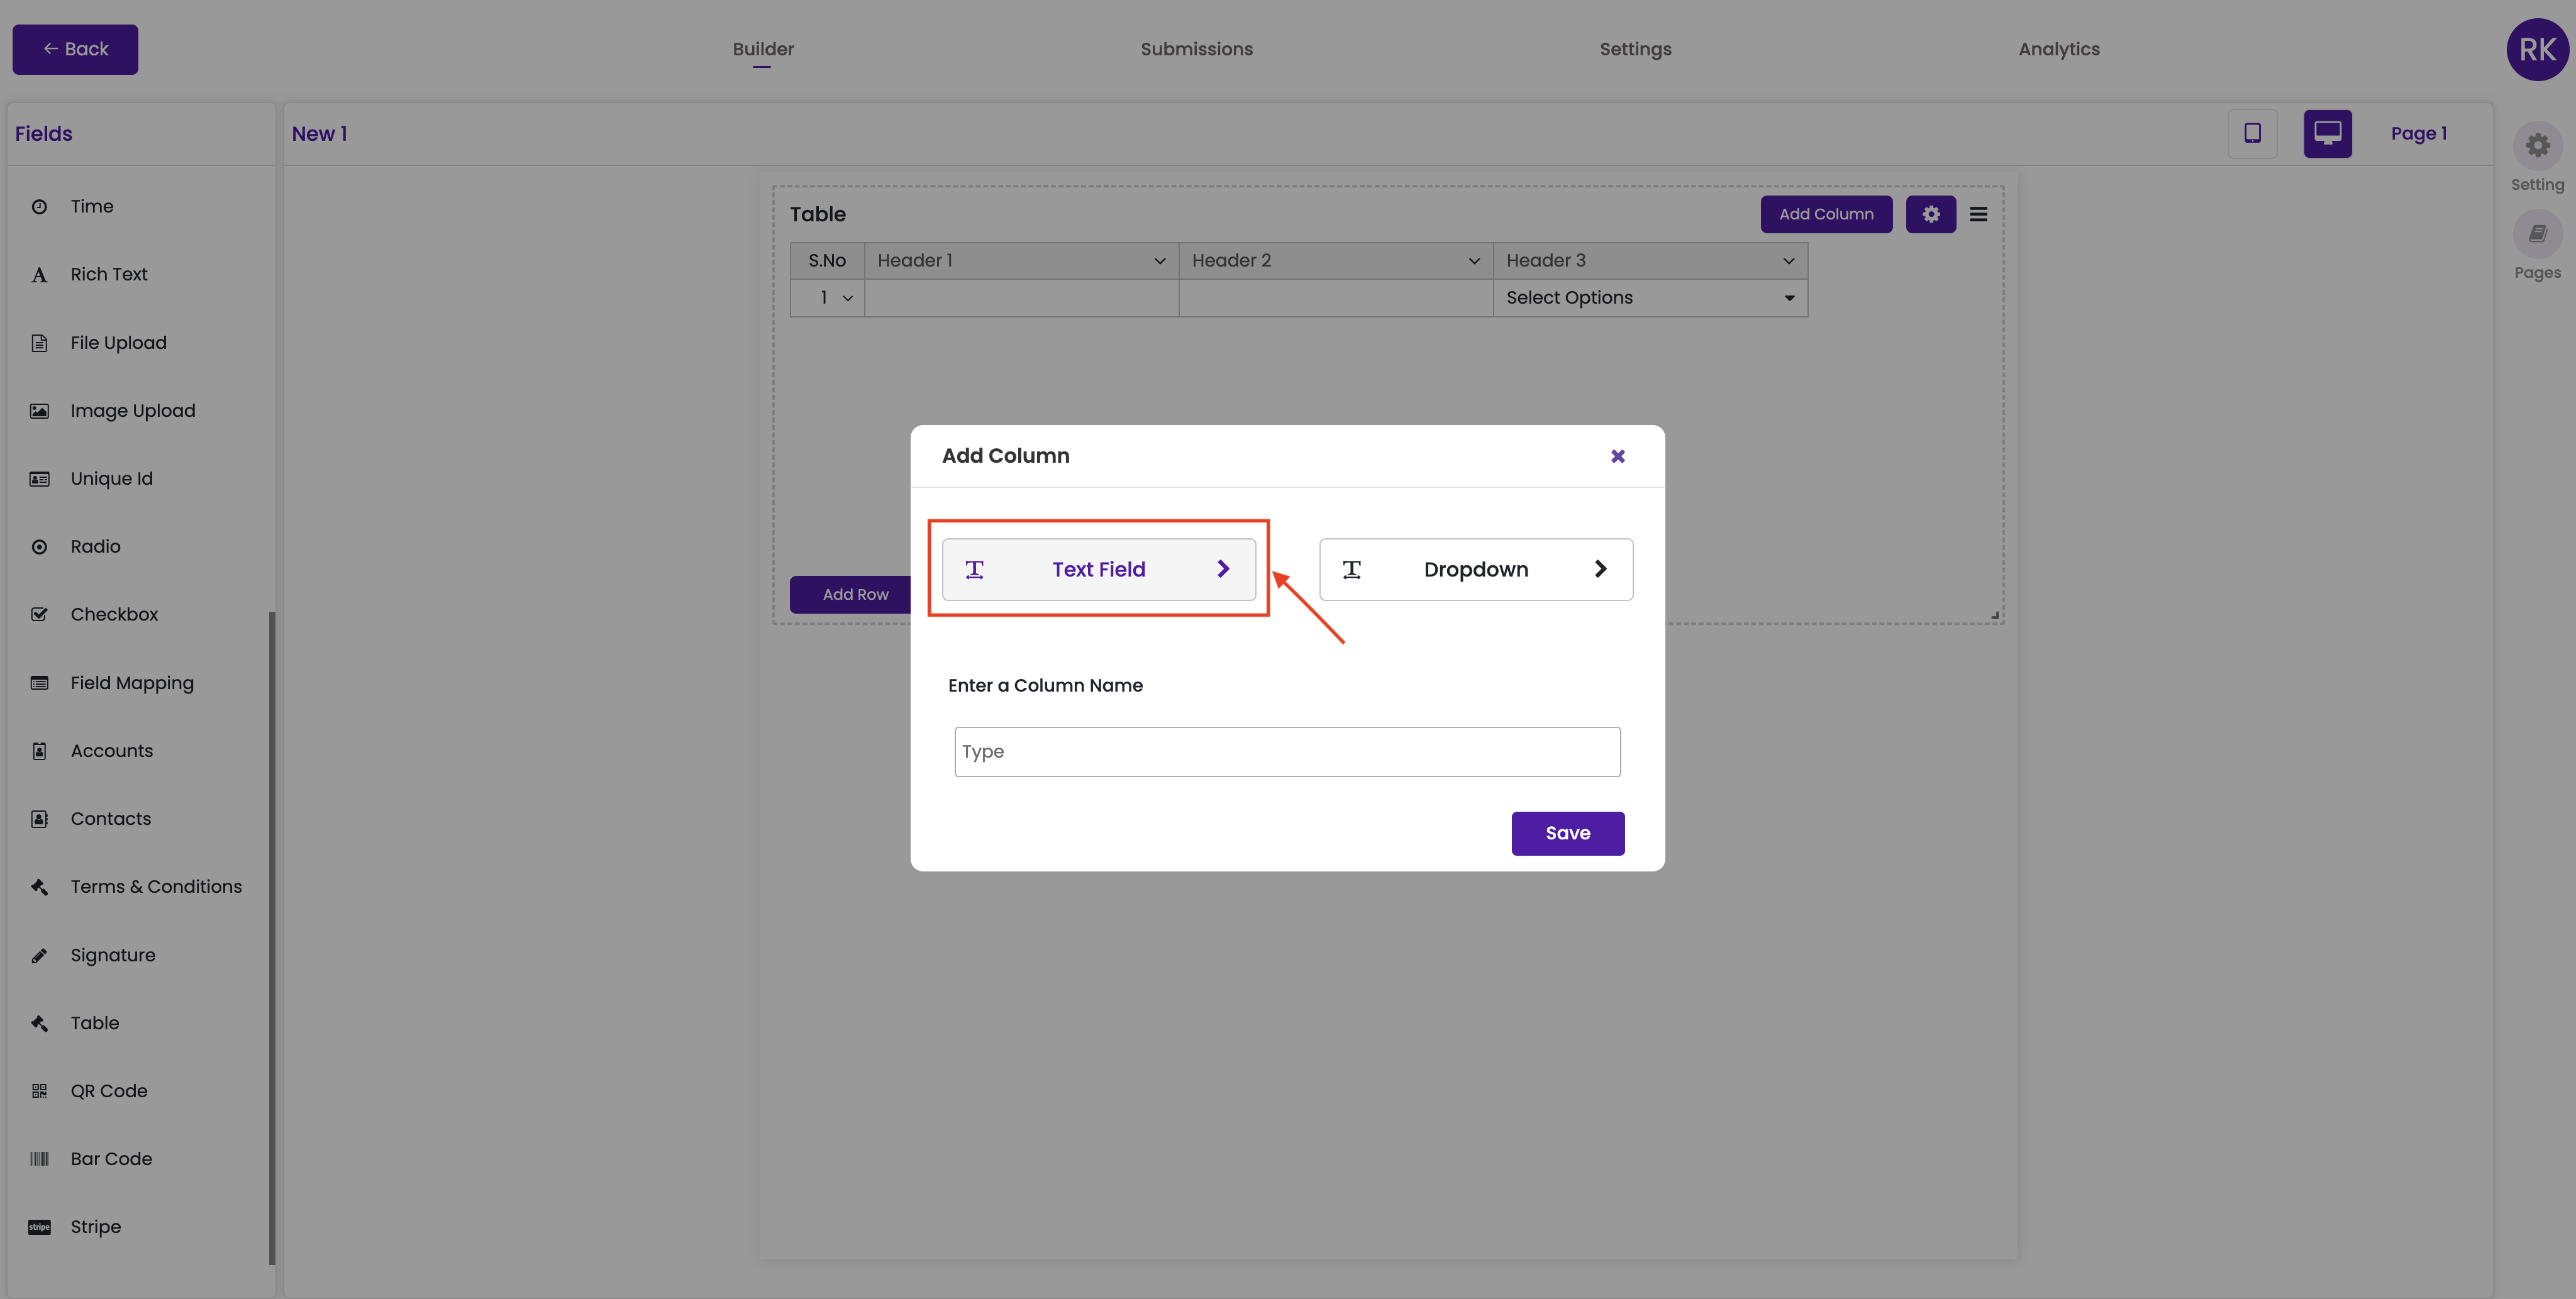Image resolution: width=2576 pixels, height=1299 pixels.
Task: Click the Image Upload picture icon
Action: 39,411
